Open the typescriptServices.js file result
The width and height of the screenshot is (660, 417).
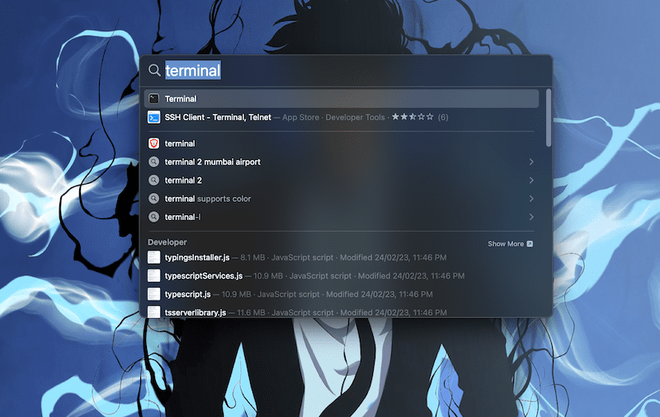pos(341,276)
